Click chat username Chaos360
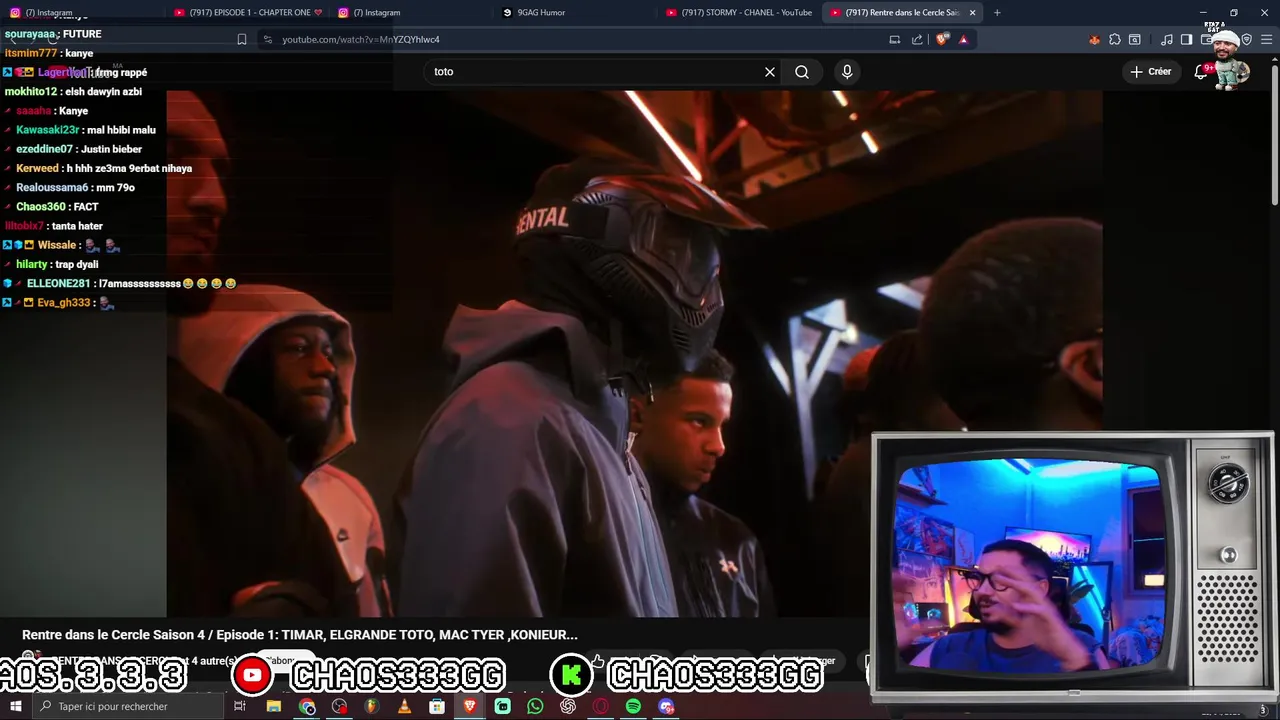 click(41, 207)
